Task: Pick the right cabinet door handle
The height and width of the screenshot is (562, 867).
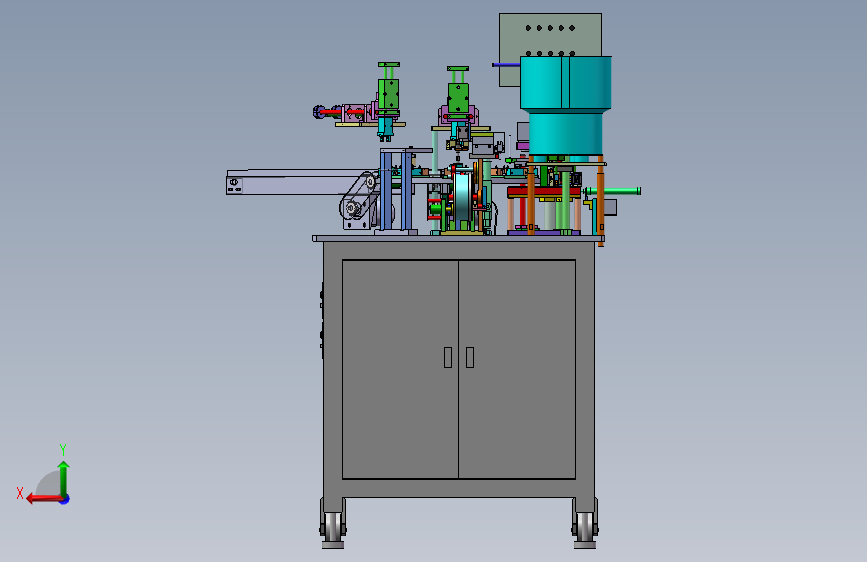Action: [470, 357]
